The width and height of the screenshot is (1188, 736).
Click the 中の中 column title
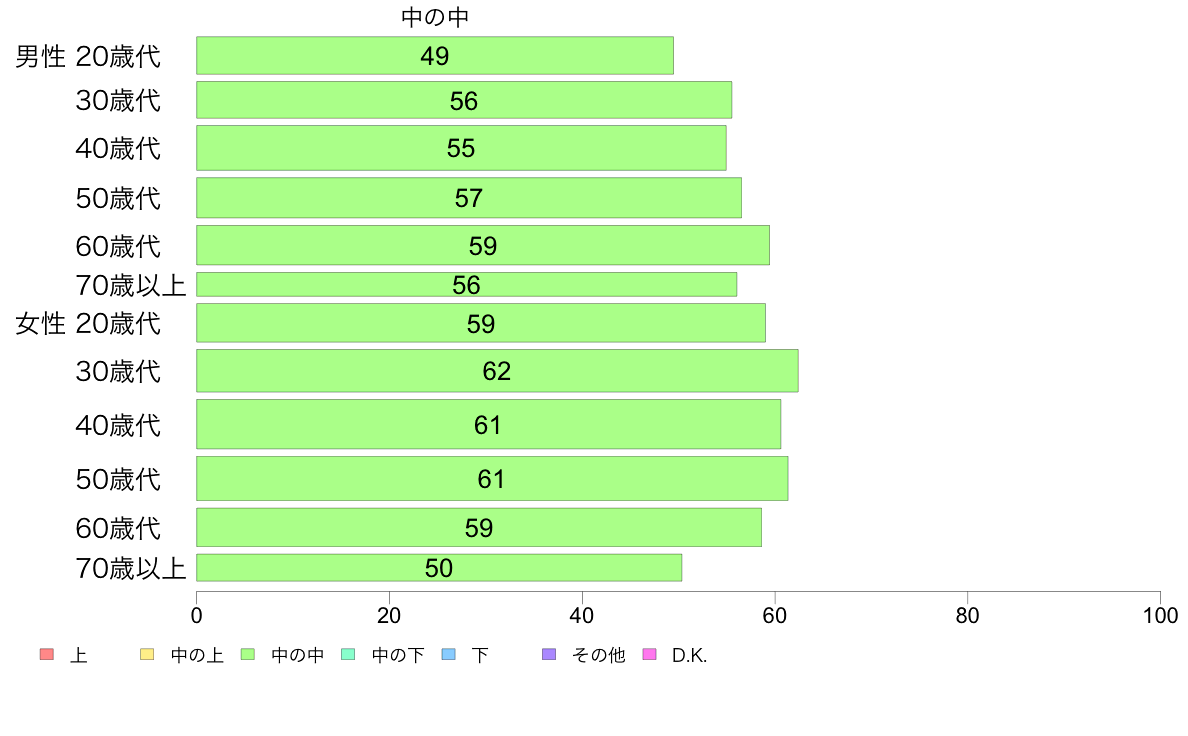pyautogui.click(x=435, y=17)
